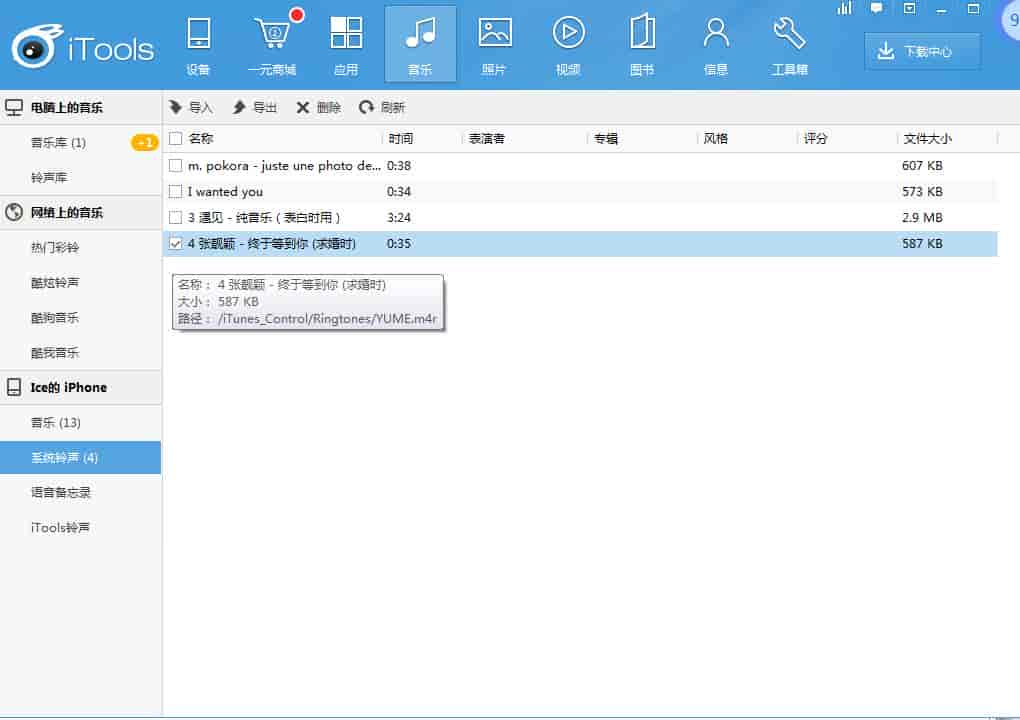Open the 应用 (Apps) grid icon

click(x=346, y=33)
